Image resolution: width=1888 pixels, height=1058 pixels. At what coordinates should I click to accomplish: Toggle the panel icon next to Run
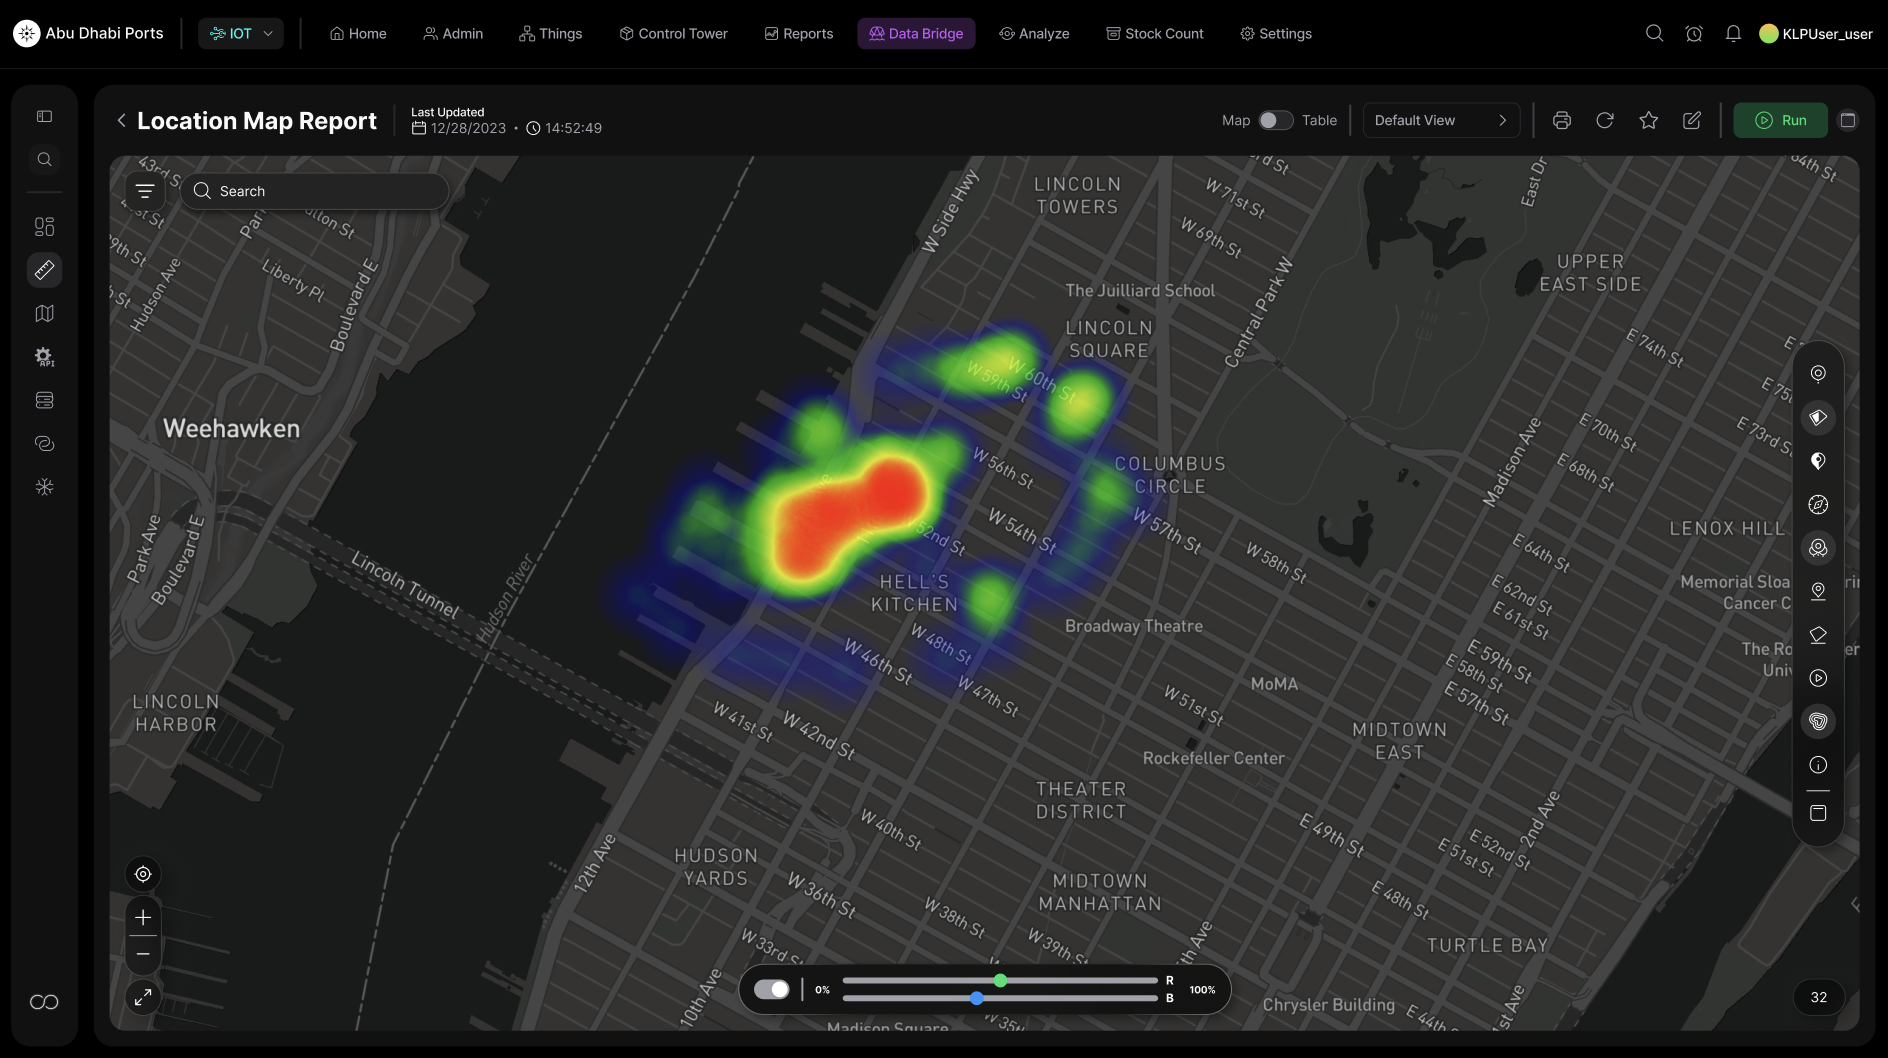pyautogui.click(x=1848, y=120)
